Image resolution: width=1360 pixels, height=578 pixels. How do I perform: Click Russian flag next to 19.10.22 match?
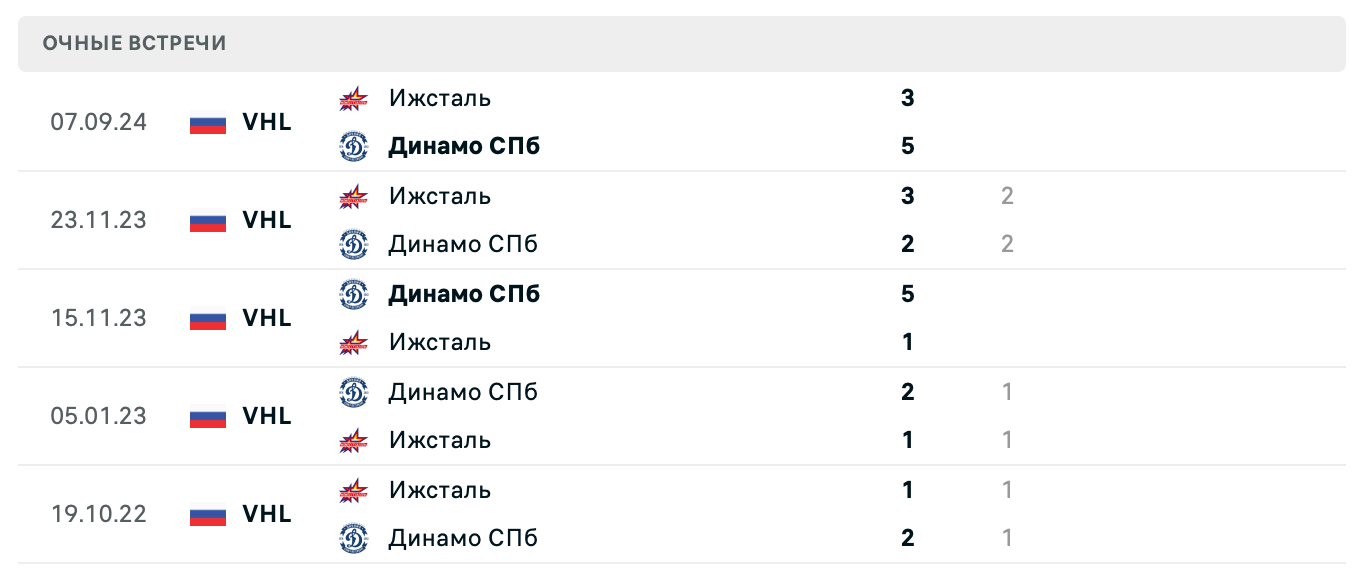coord(208,515)
